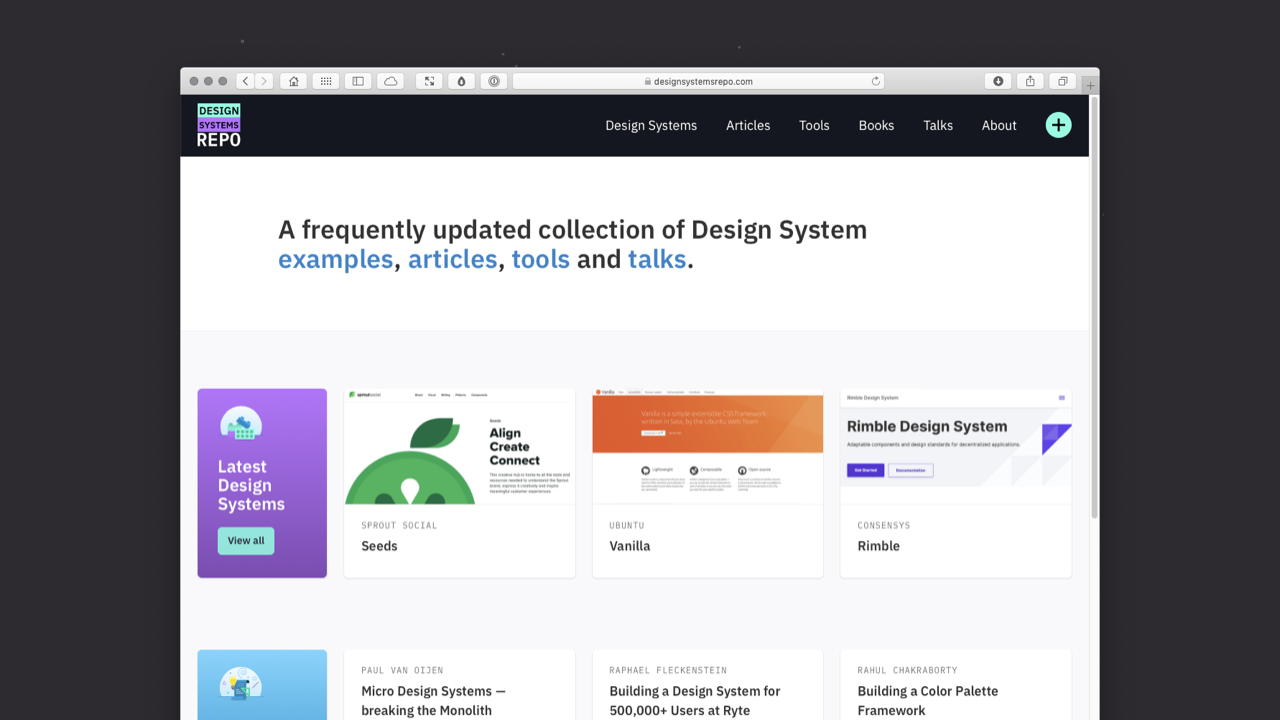This screenshot has width=1280, height=720.
Task: Click the address bar showing designsystemsrepo.com
Action: tap(698, 81)
